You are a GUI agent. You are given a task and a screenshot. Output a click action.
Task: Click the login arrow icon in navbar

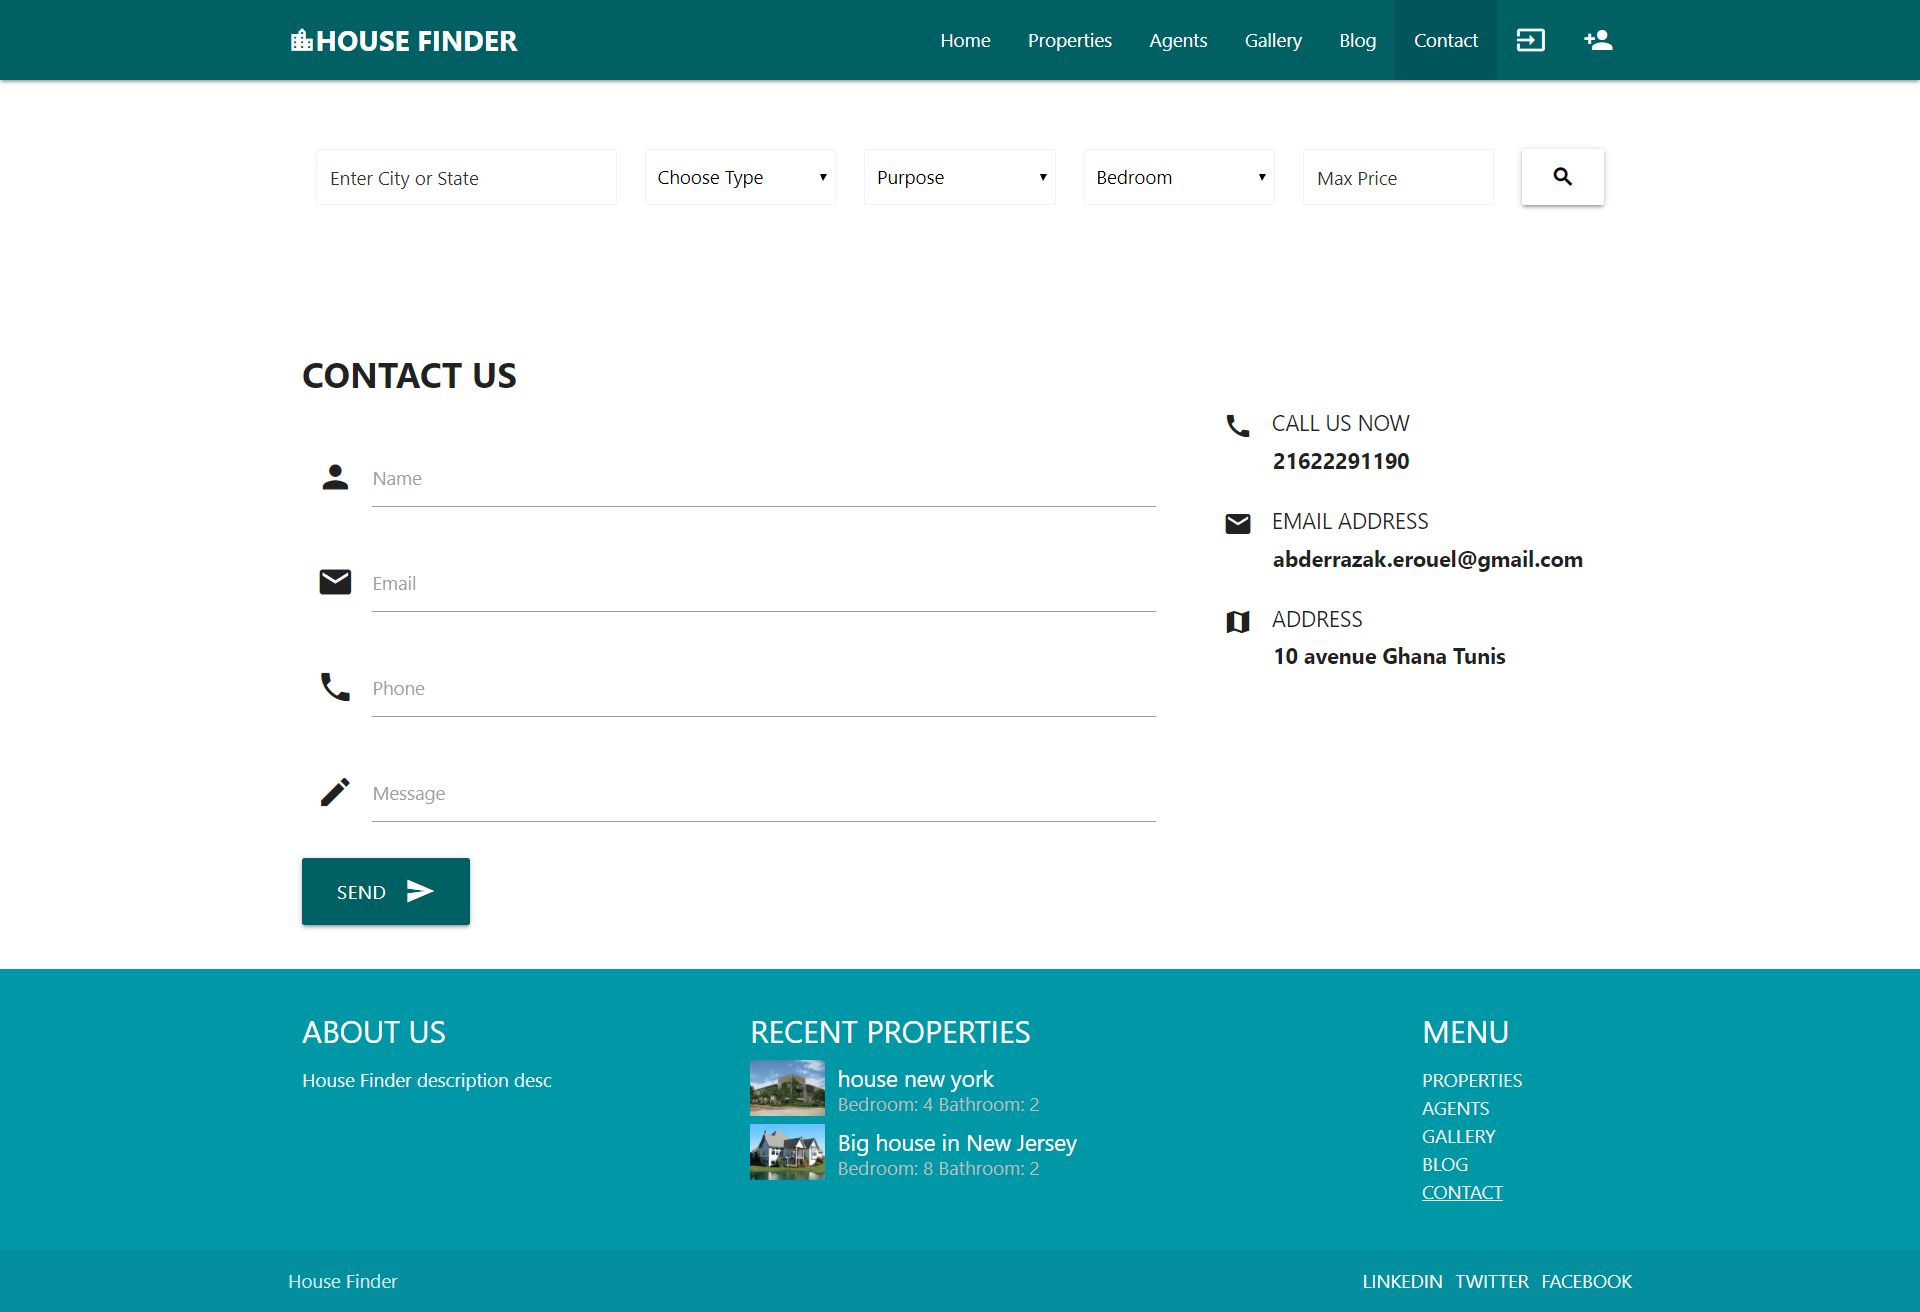click(x=1530, y=40)
